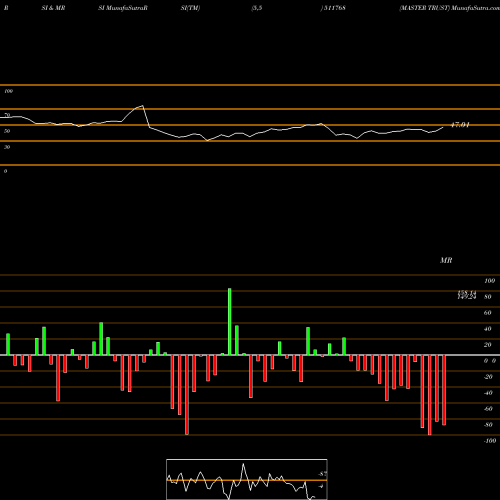500x500 pixels.
Task: Click the SI MunafaSutraR header text
Action: pos(123,8)
